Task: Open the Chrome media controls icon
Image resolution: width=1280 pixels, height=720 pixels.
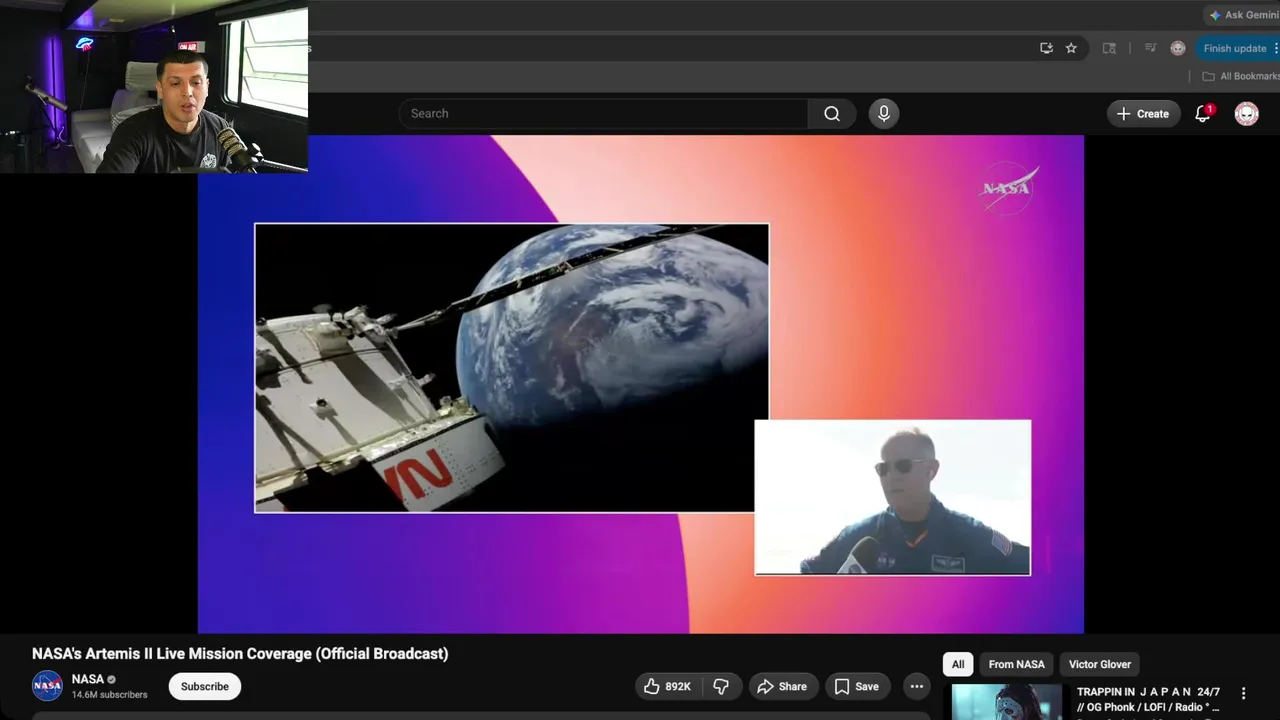Action: pyautogui.click(x=1150, y=48)
